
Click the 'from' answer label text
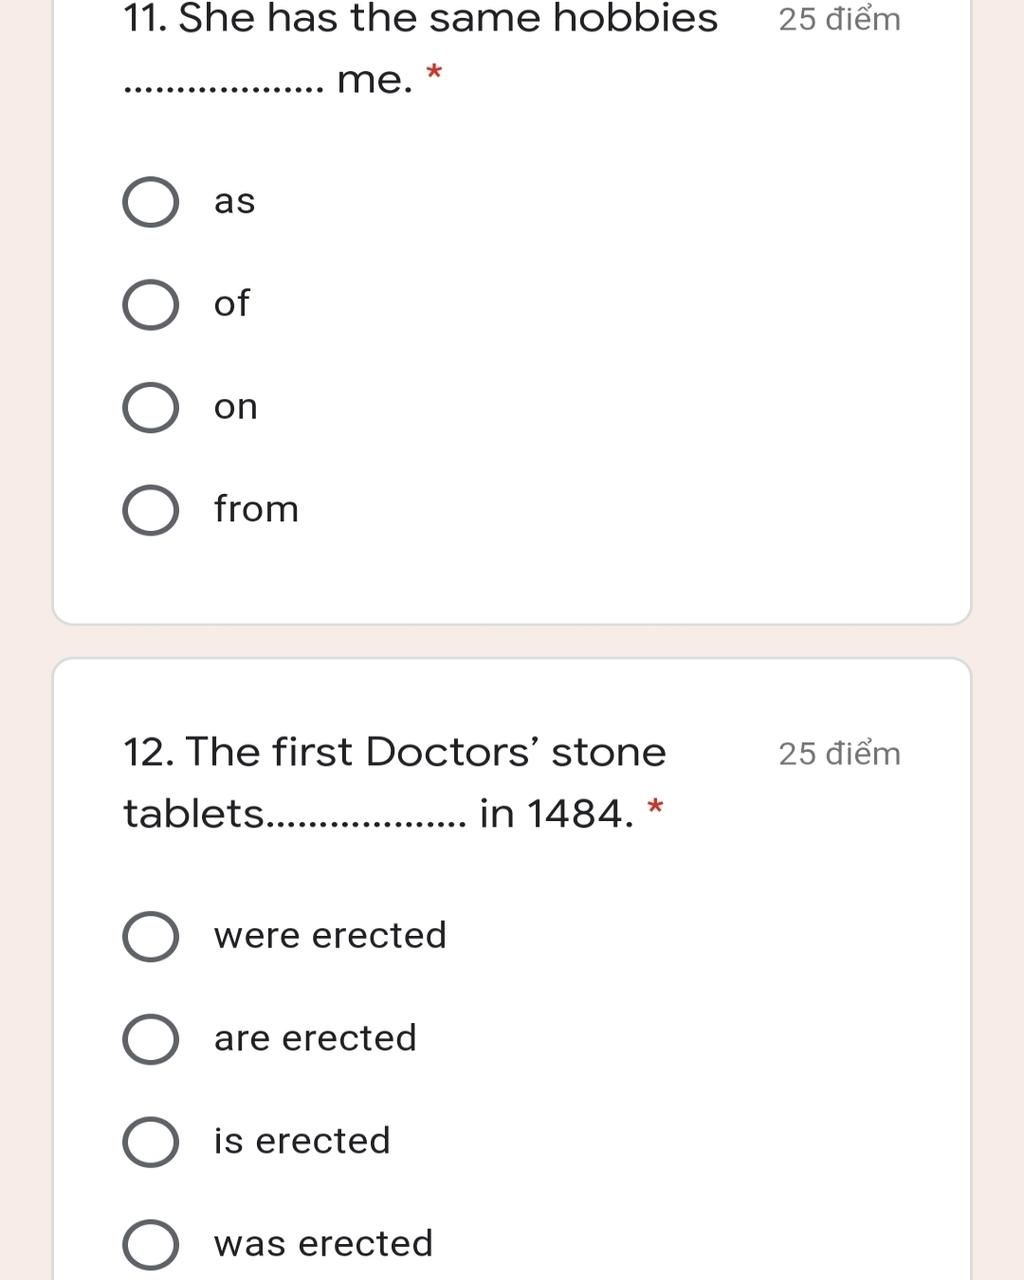[x=256, y=509]
